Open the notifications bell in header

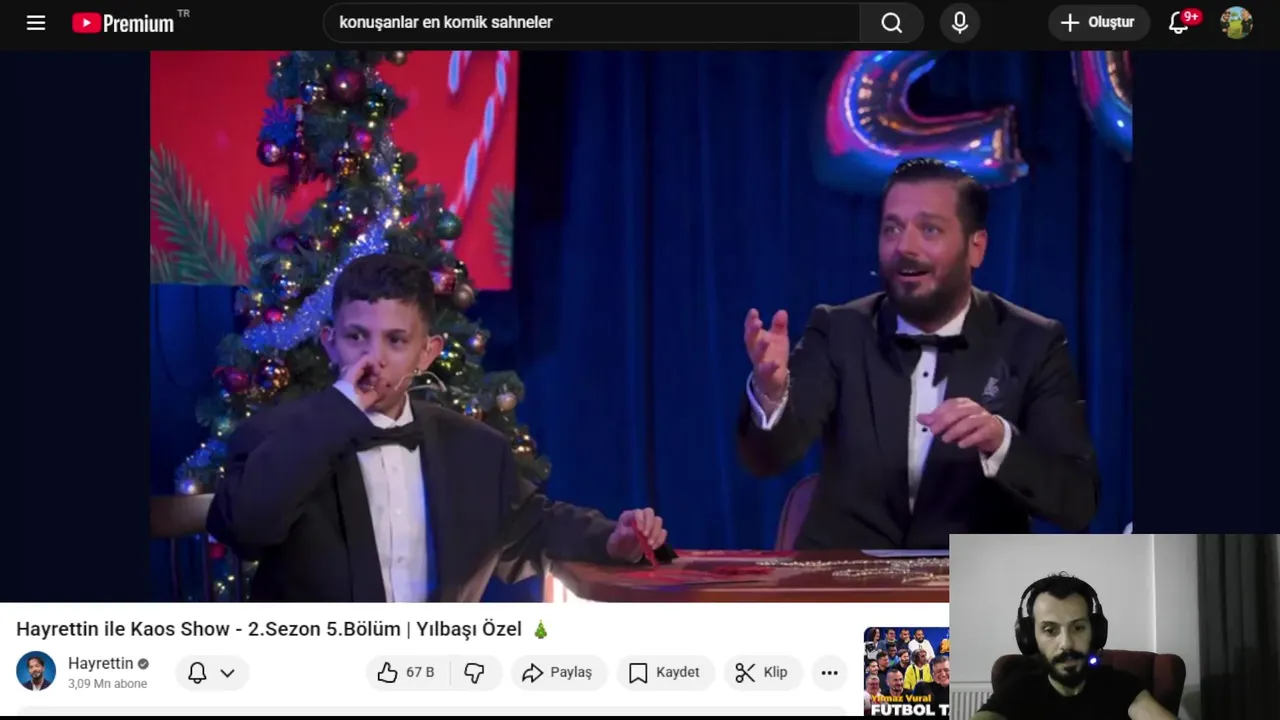[1180, 22]
